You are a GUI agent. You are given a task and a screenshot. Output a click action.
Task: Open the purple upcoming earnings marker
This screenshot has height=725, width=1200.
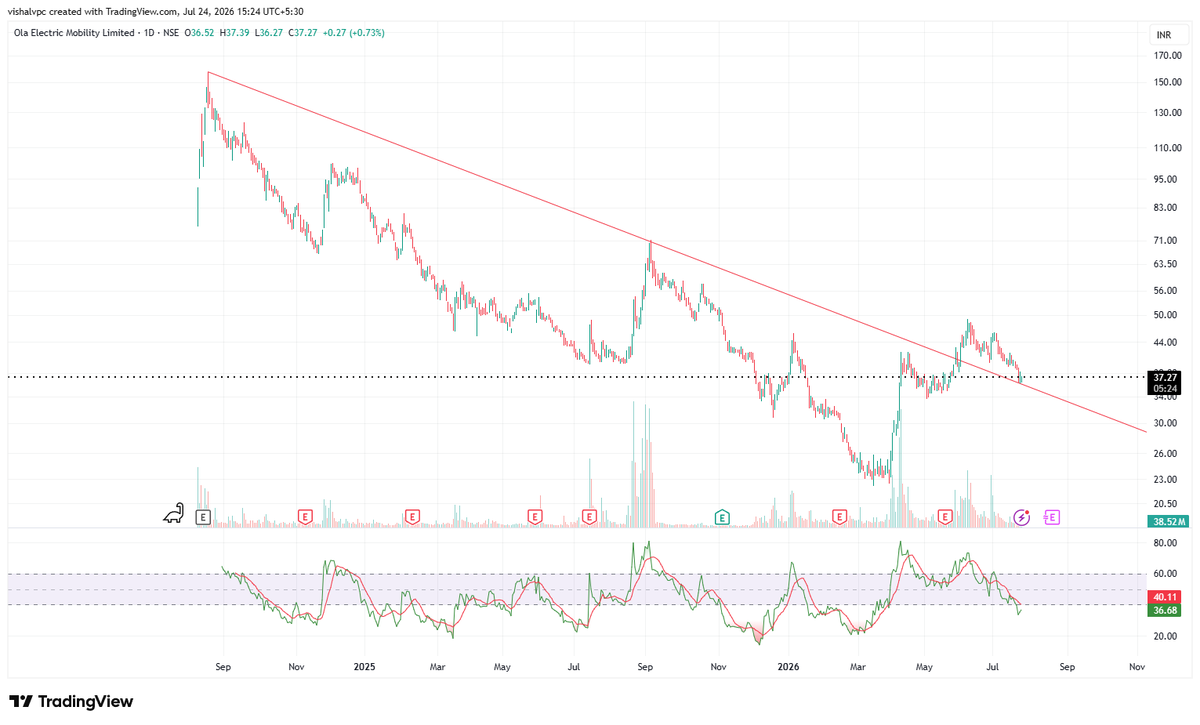pyautogui.click(x=1052, y=517)
